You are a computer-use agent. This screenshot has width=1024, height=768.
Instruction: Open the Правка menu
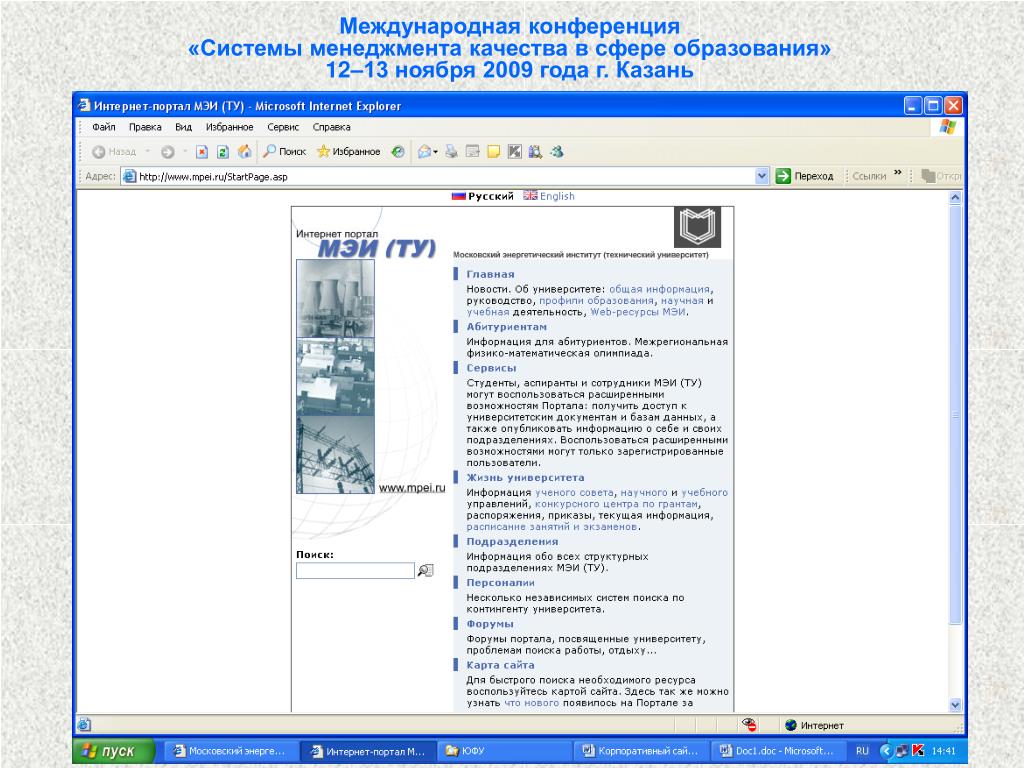click(x=145, y=127)
